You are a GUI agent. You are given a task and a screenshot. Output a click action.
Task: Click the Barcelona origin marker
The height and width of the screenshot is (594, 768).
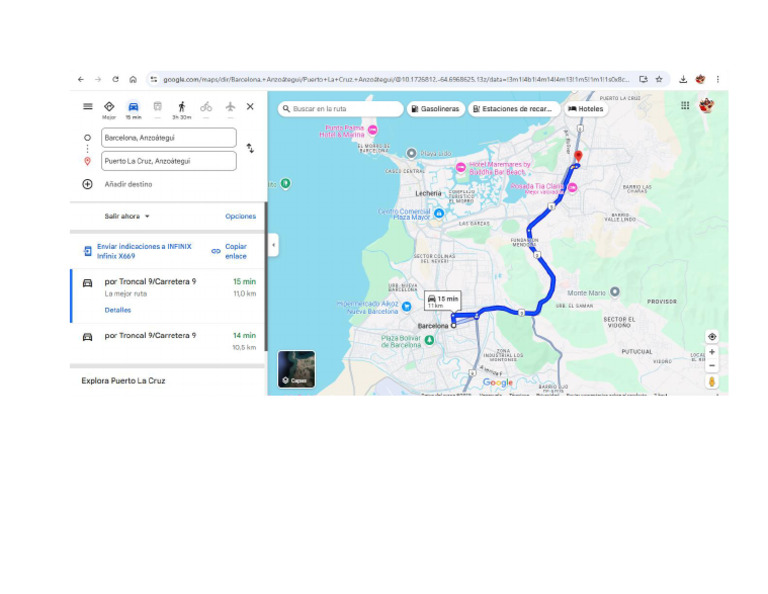[x=454, y=326]
